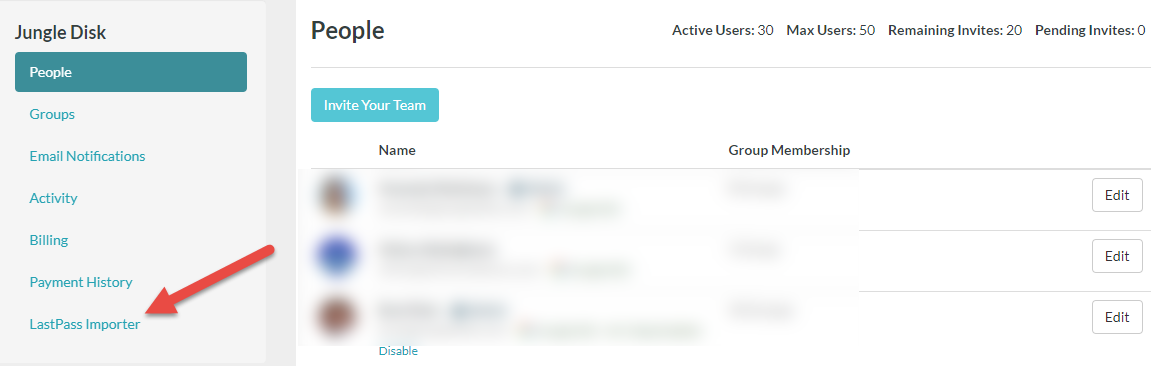The width and height of the screenshot is (1165, 366).
Task: Click the Disable link under the third user
Action: (x=398, y=351)
